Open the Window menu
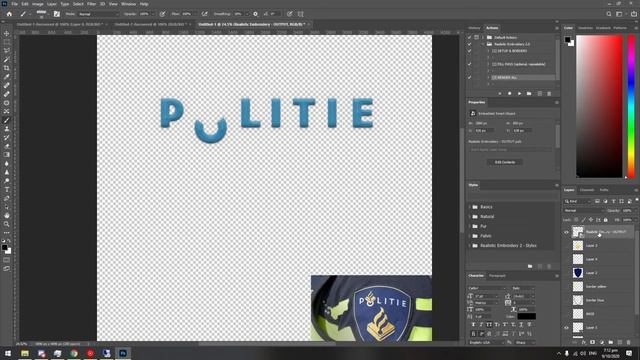640x360 pixels. (128, 4)
